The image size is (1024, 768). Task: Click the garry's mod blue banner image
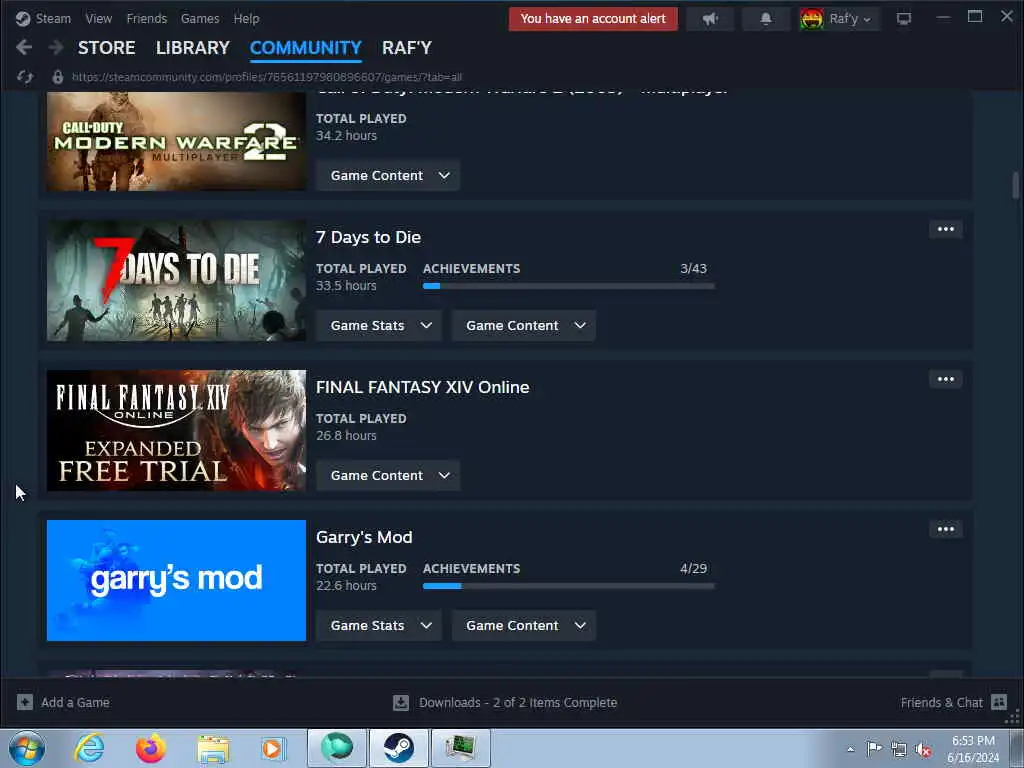pos(176,581)
